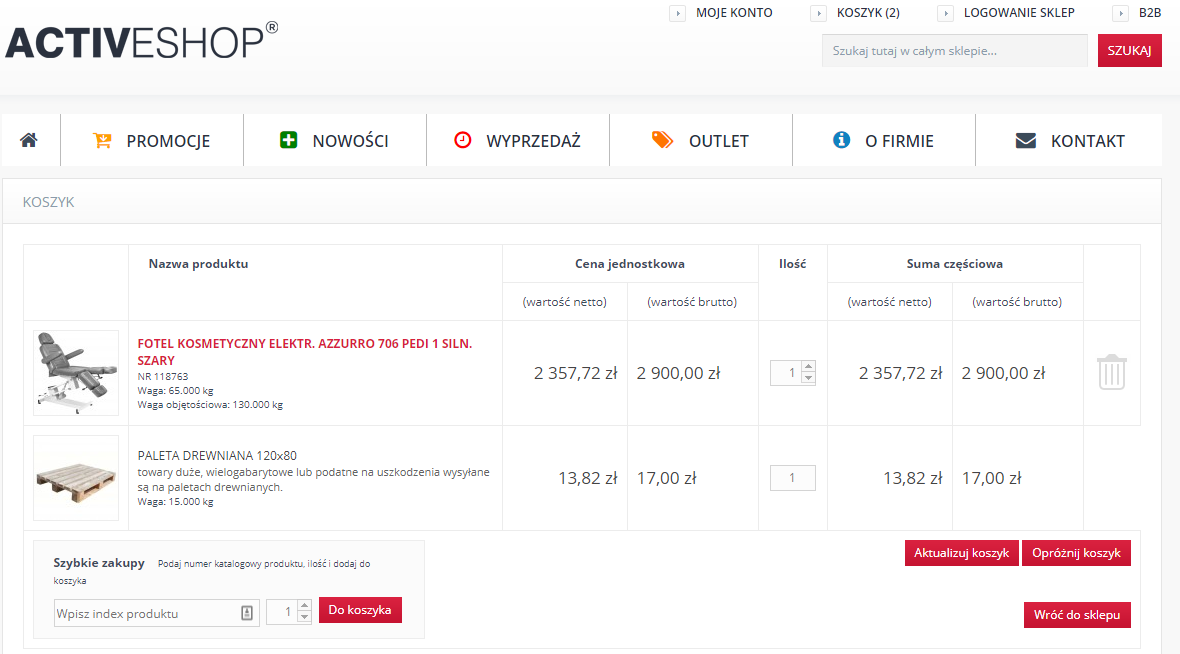Click the orange cart icon beside PROMOCJE

tap(102, 141)
